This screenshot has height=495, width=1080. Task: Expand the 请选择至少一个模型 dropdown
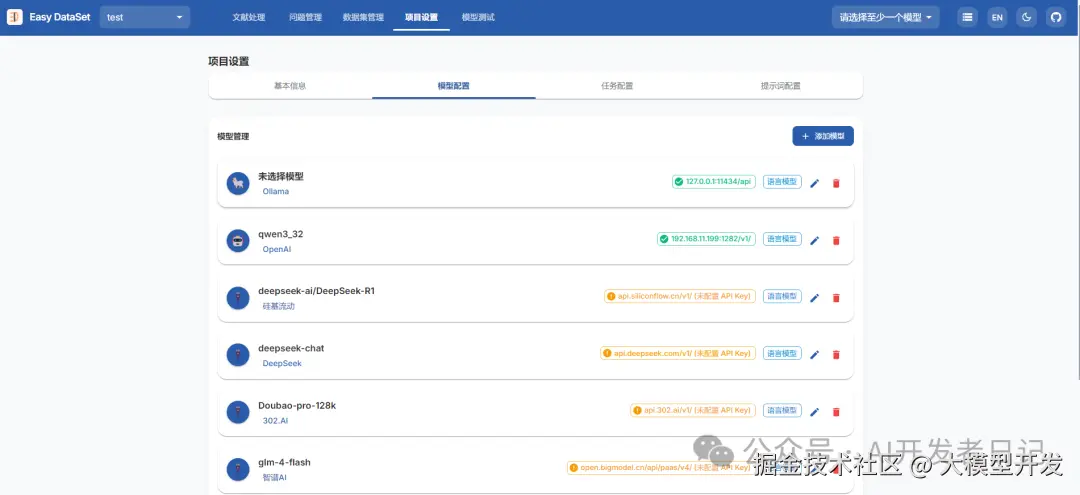point(885,17)
